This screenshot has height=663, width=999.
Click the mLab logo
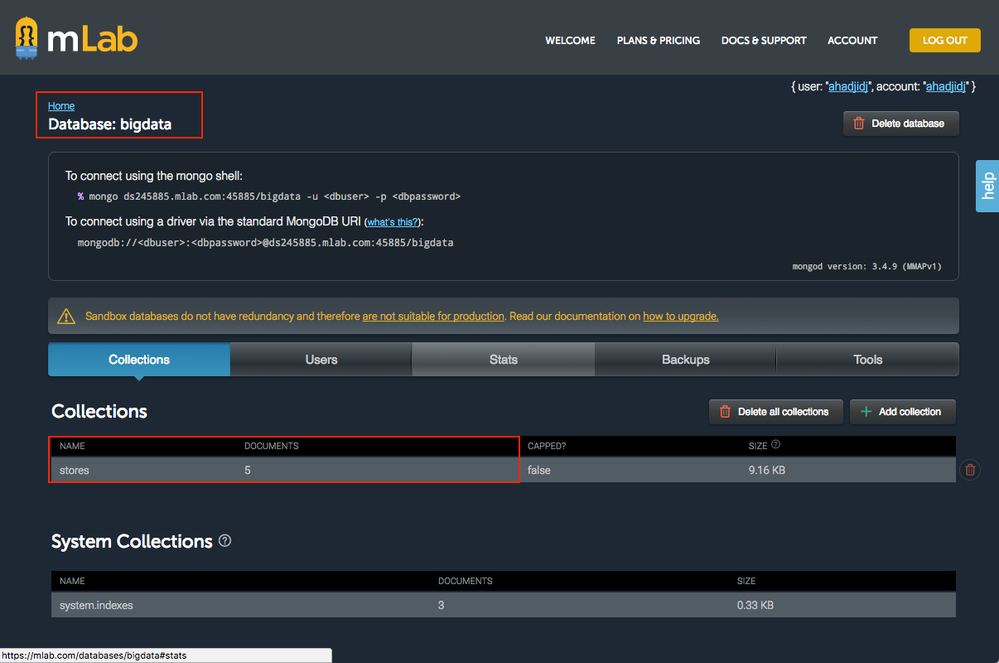[76, 39]
